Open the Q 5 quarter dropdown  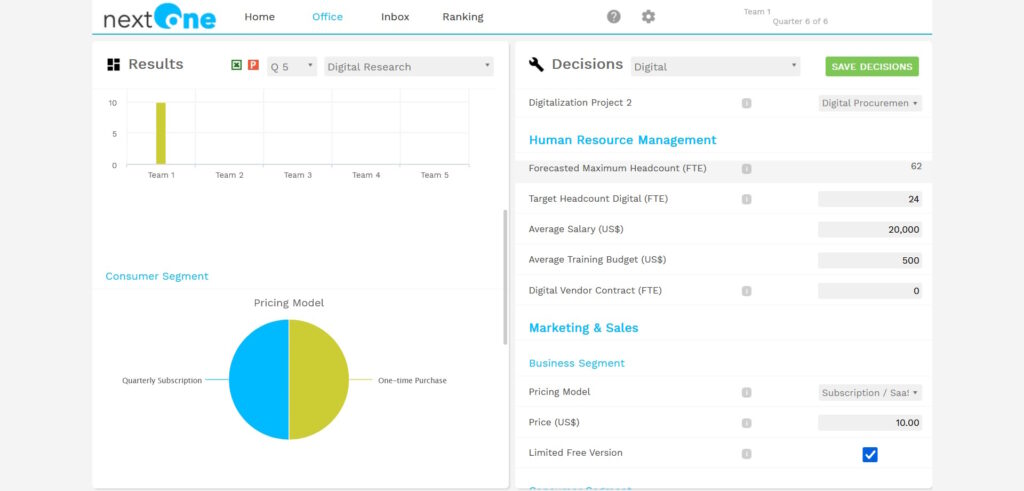coord(292,67)
